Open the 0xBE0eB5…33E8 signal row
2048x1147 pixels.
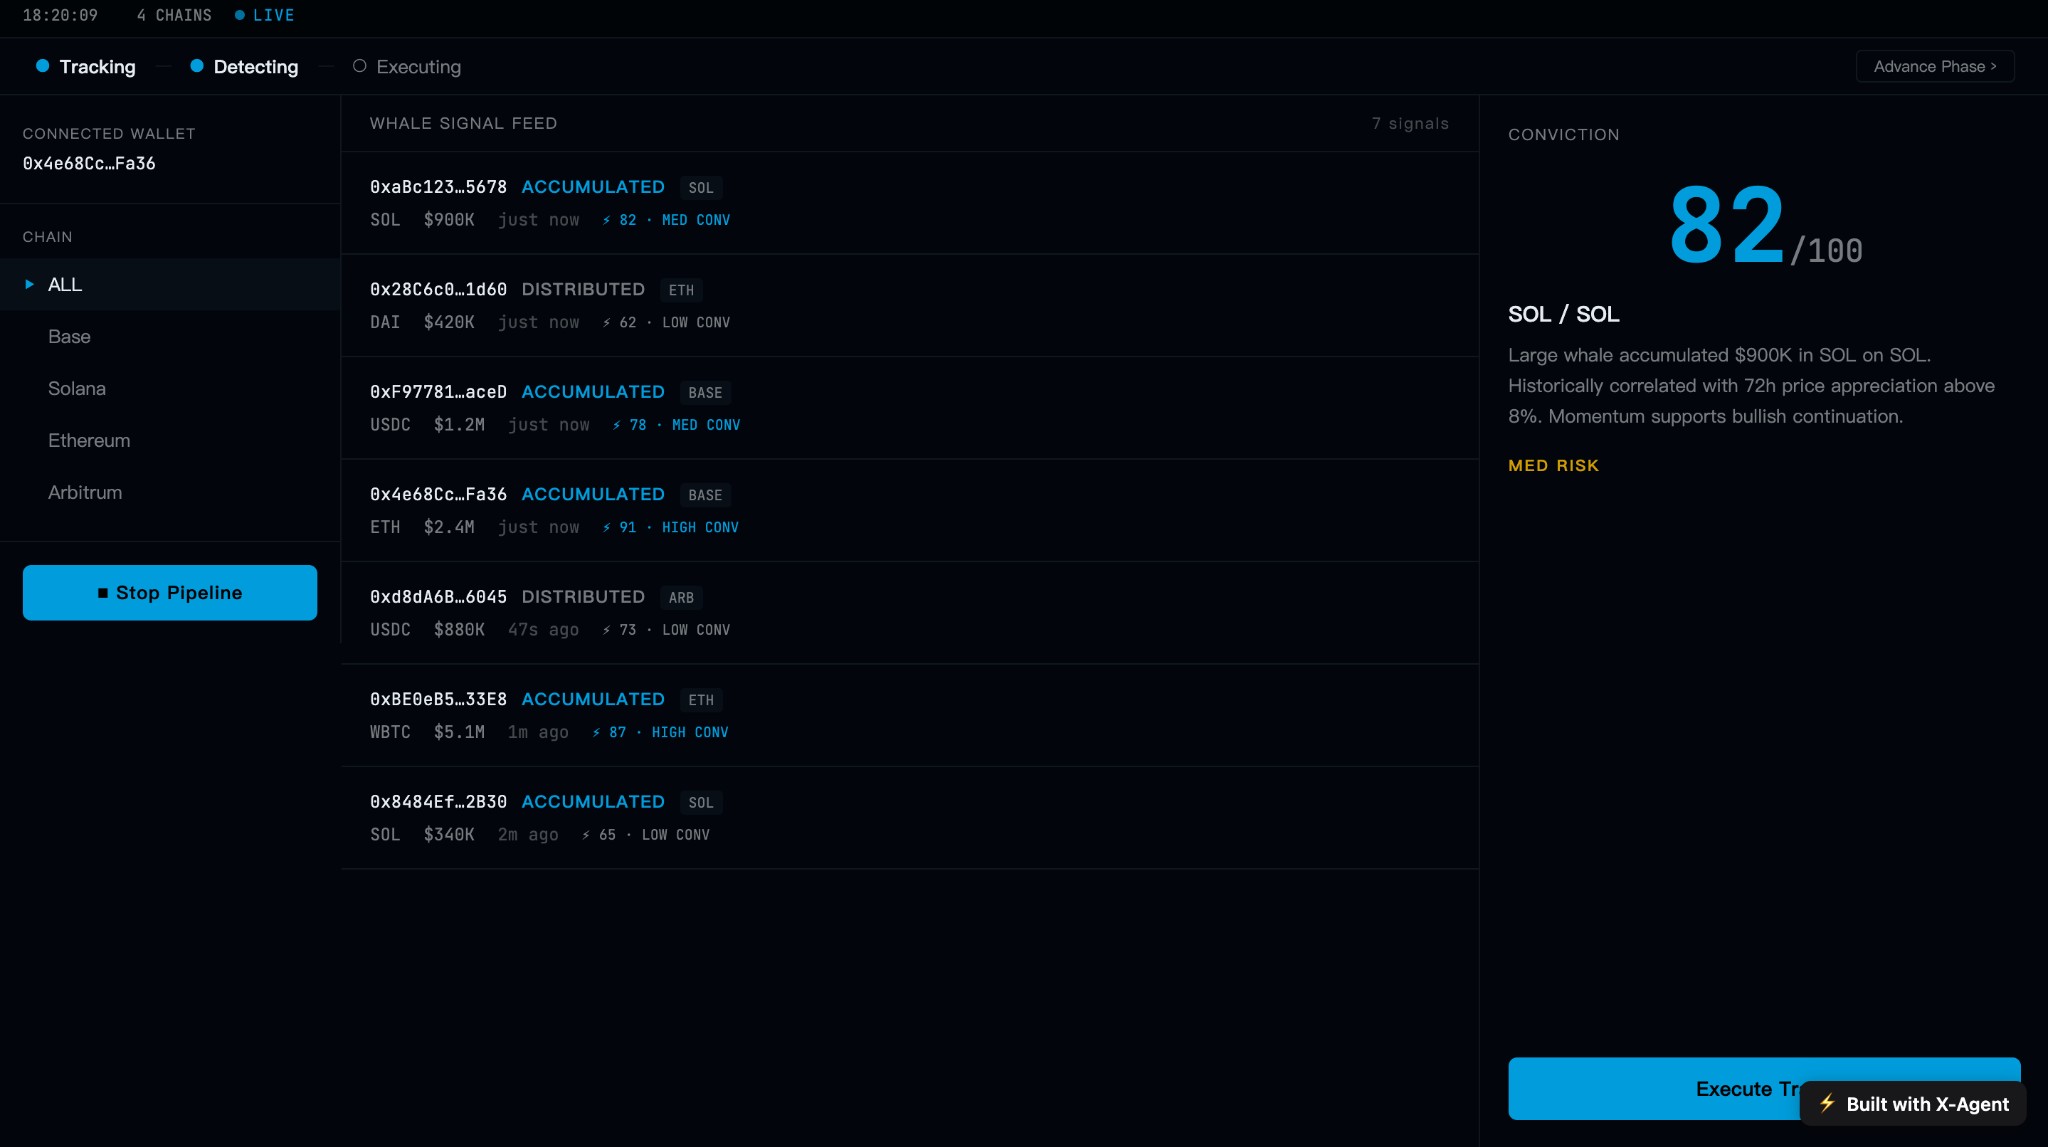(910, 715)
